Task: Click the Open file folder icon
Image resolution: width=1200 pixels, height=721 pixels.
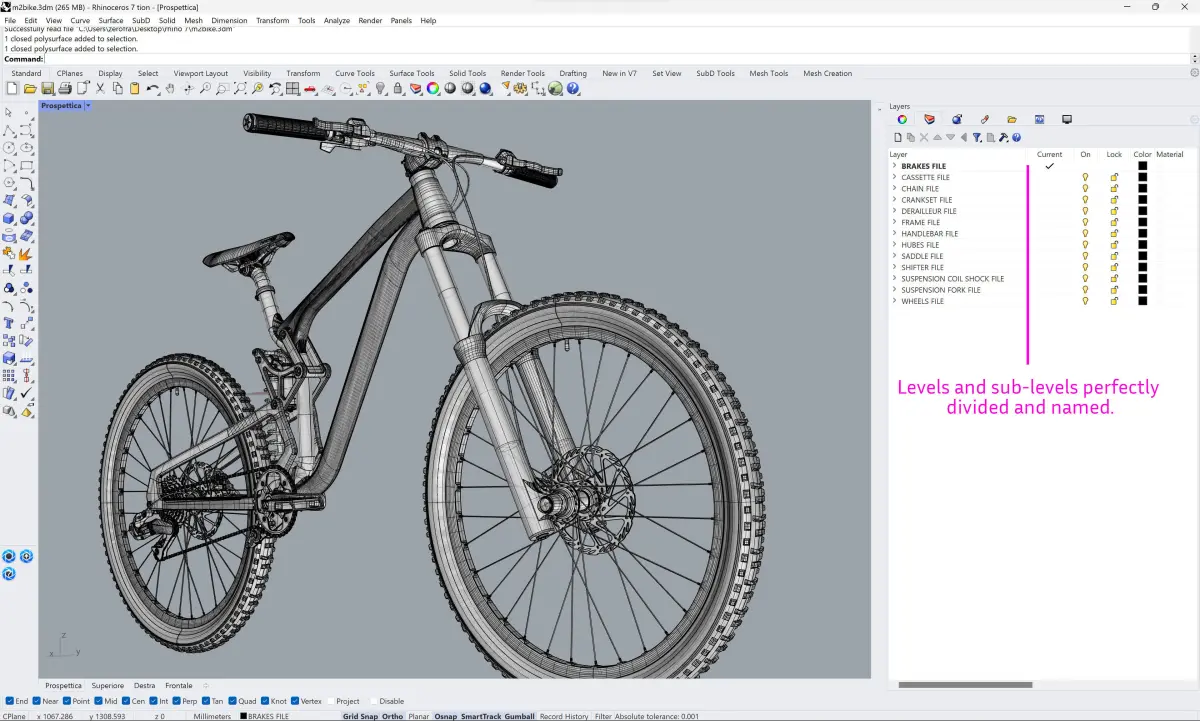Action: 30,89
